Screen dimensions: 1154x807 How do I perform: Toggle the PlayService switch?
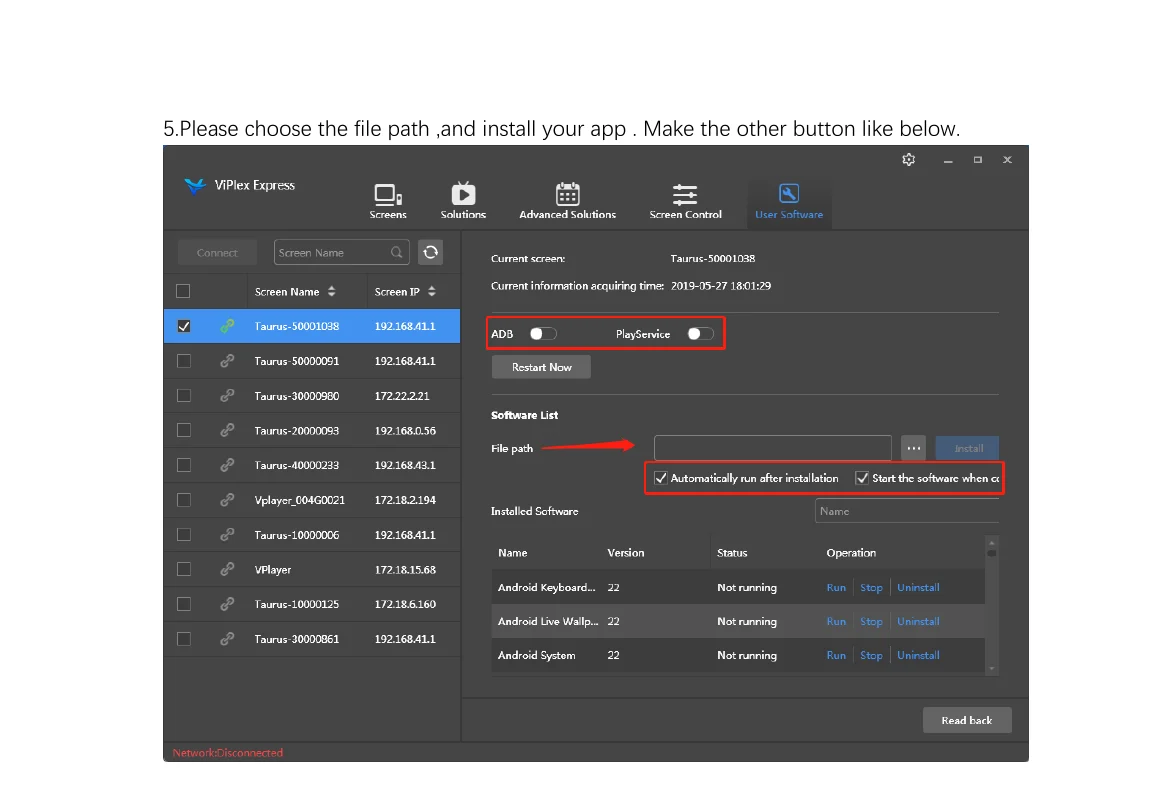[x=700, y=334]
